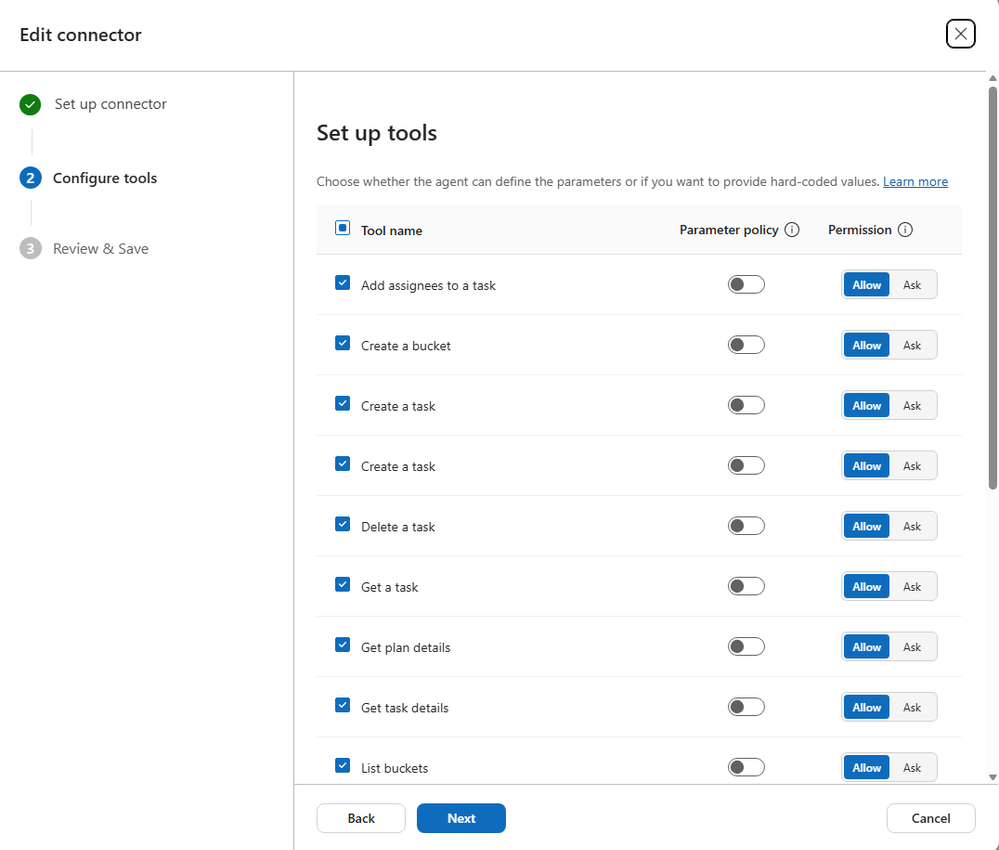The image size is (999, 850).
Task: Click the 'Create a bucket' label
Action: tap(406, 346)
